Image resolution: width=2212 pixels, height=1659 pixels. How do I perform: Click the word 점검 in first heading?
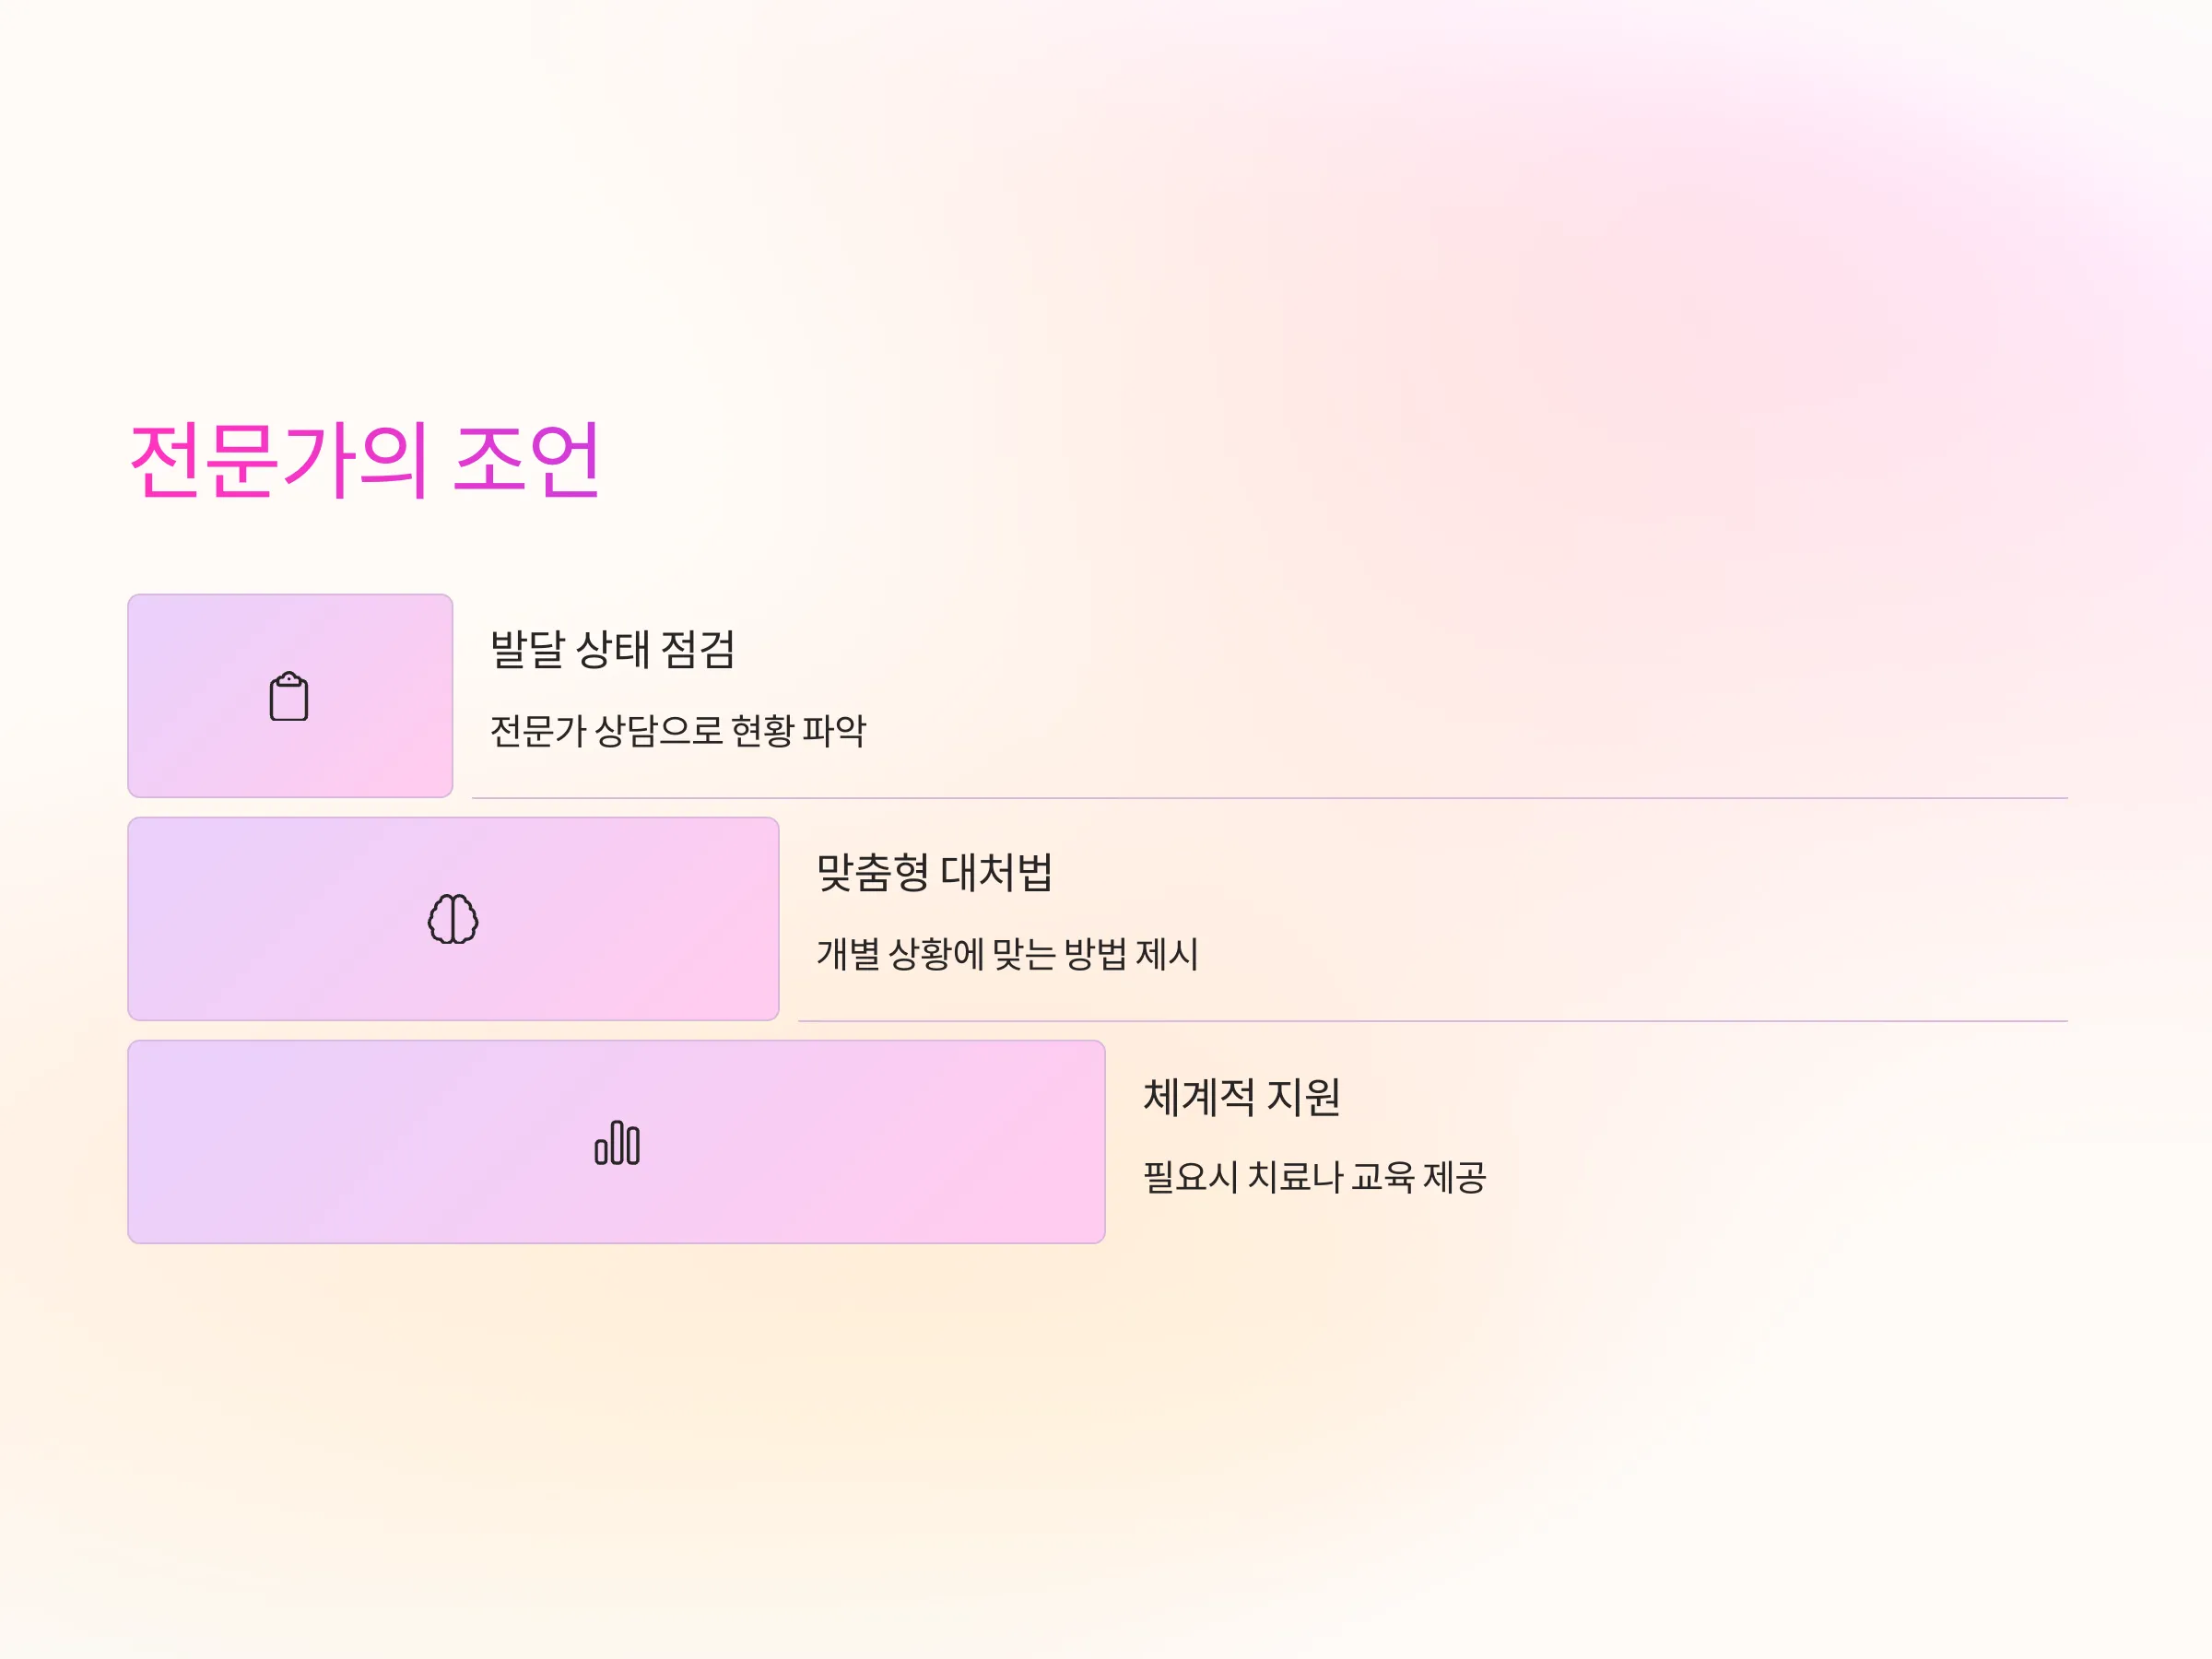click(x=698, y=650)
